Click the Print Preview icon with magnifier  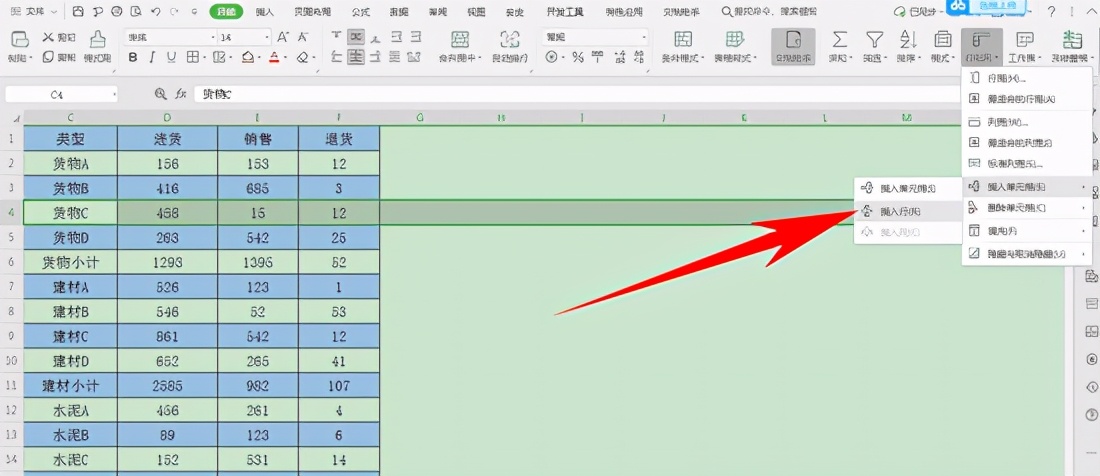tap(135, 12)
